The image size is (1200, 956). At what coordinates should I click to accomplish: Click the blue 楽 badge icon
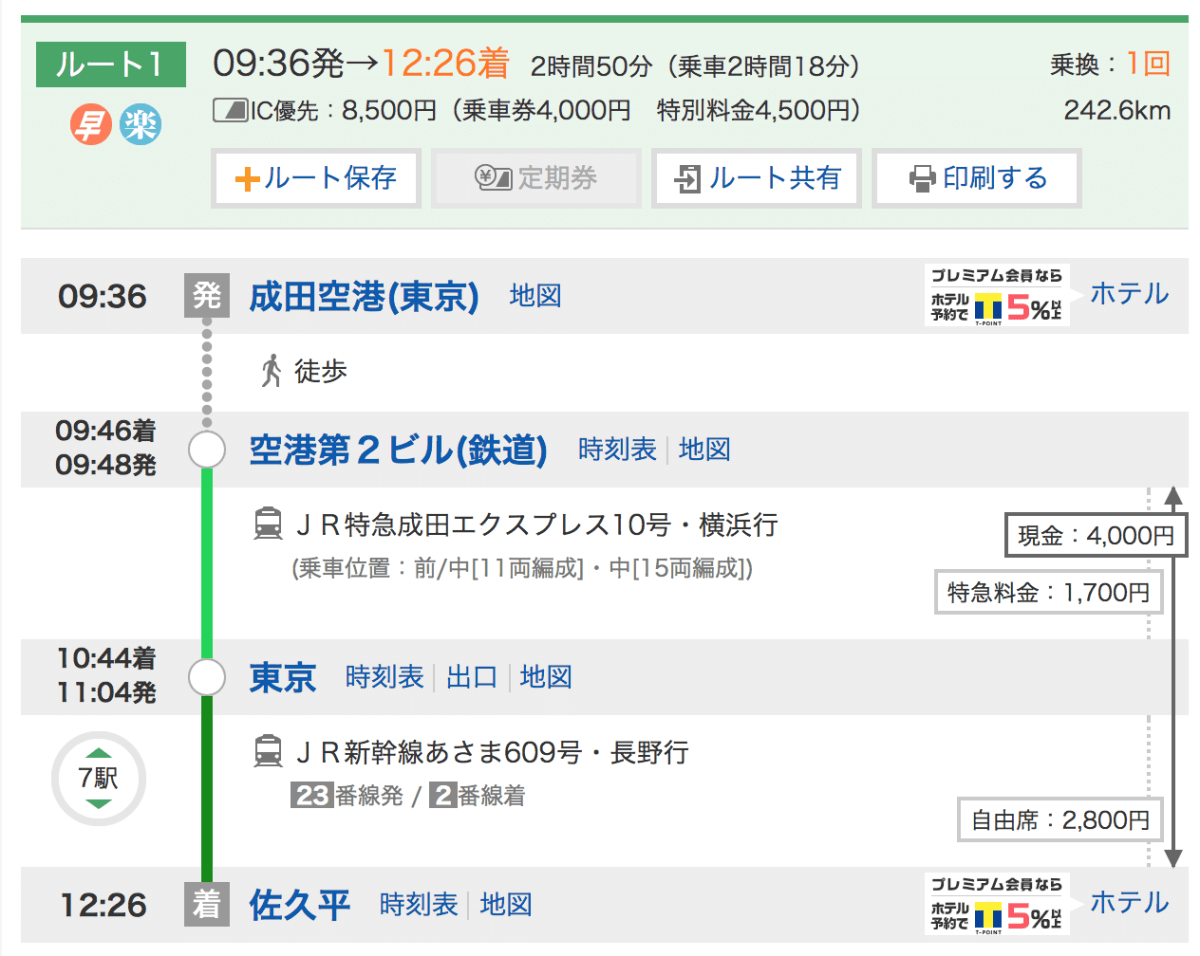tap(140, 125)
